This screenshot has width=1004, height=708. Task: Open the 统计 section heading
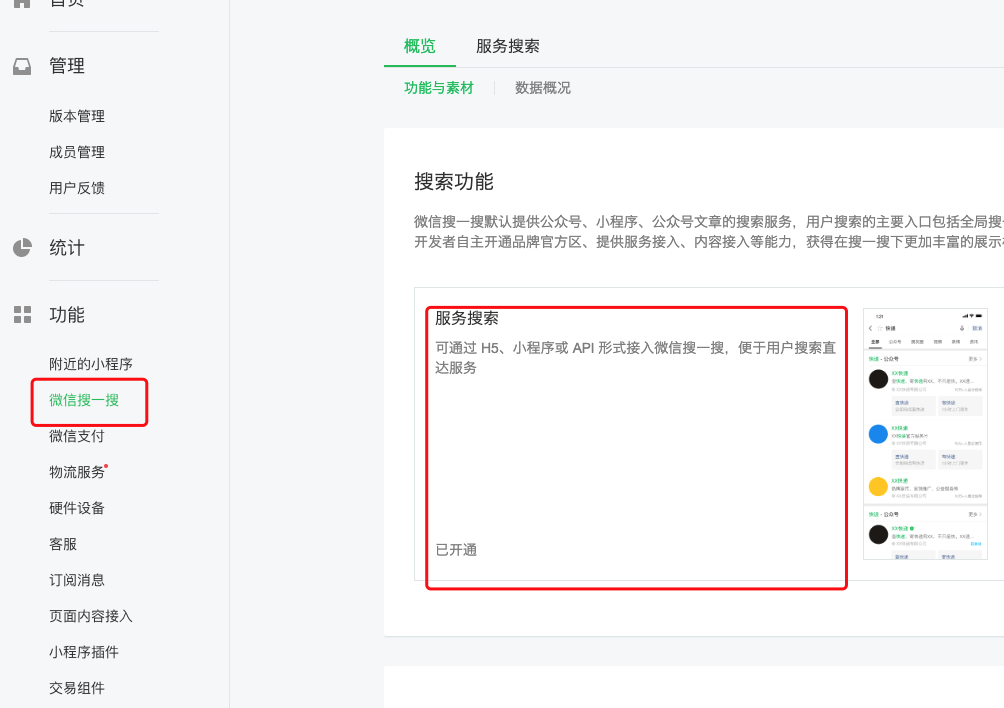(67, 248)
